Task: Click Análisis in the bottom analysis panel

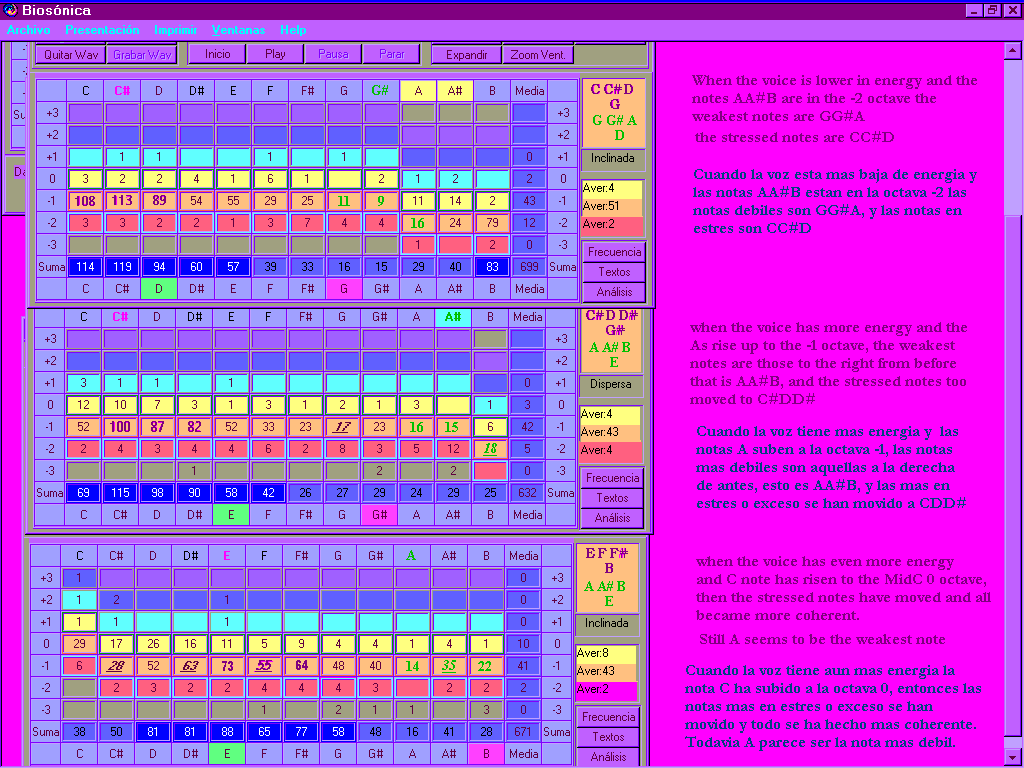Action: coord(609,757)
